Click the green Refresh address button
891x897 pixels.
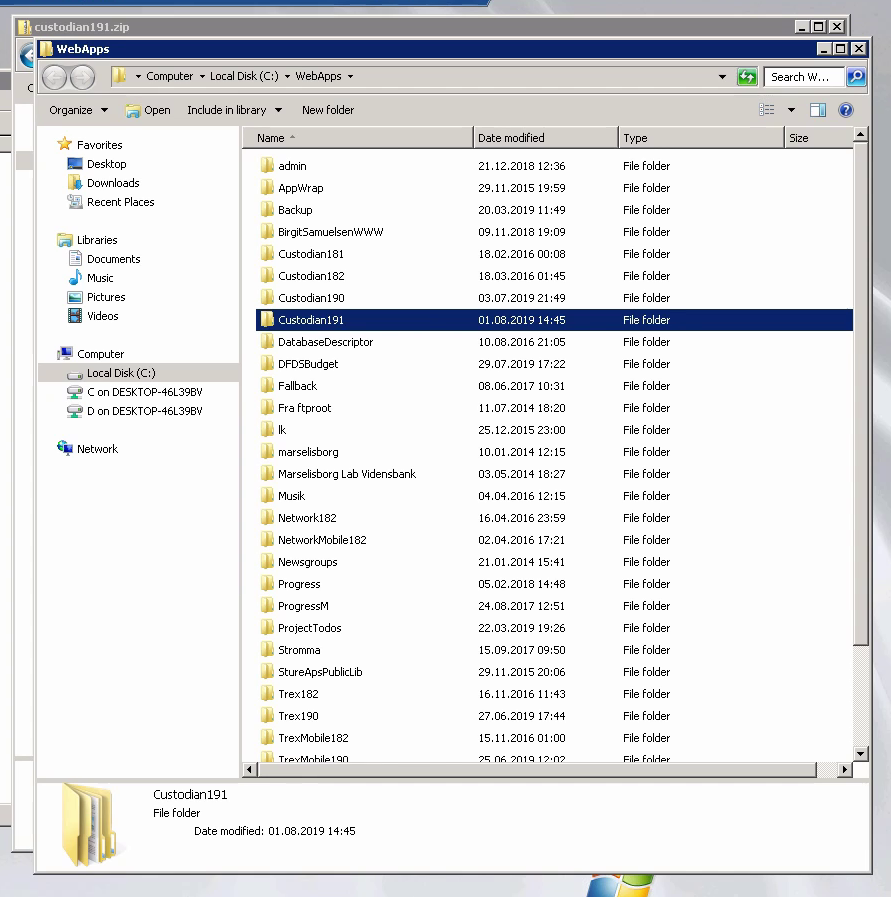coord(746,77)
